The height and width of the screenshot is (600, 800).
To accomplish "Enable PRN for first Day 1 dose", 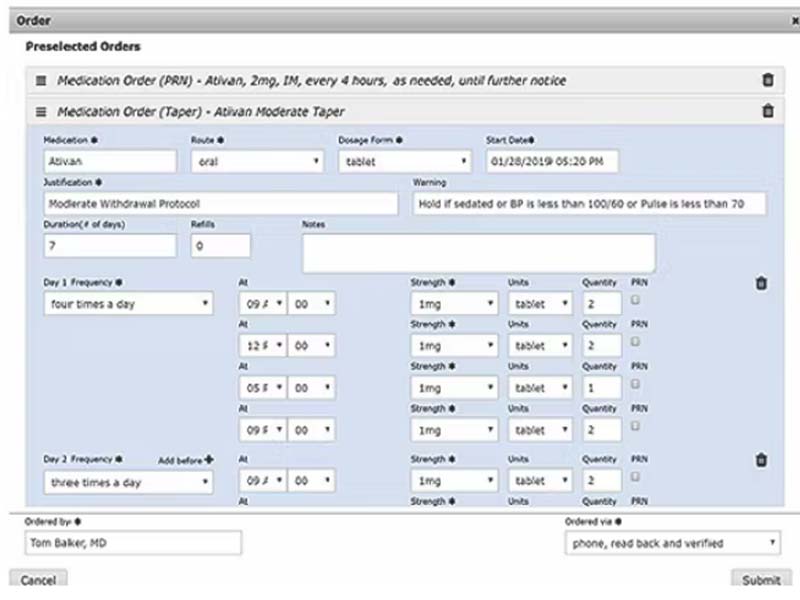I will point(636,299).
